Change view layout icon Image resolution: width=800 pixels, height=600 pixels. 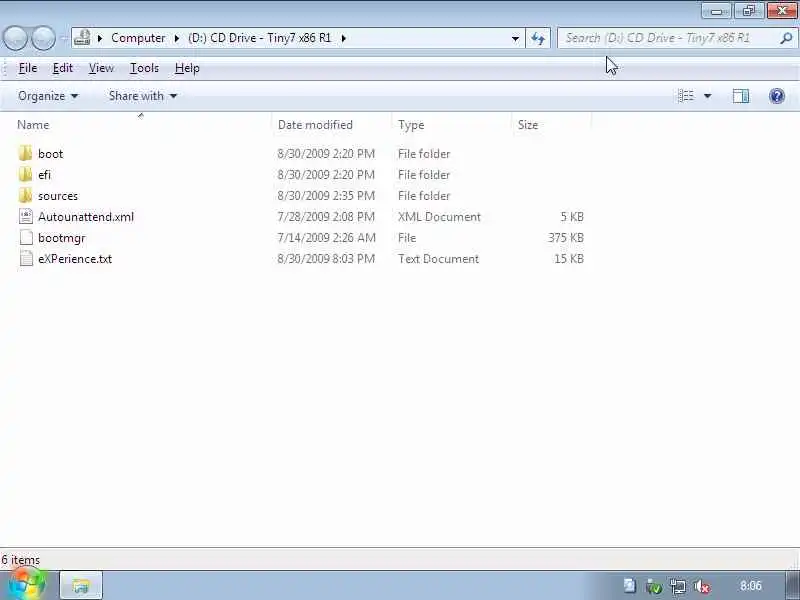686,96
